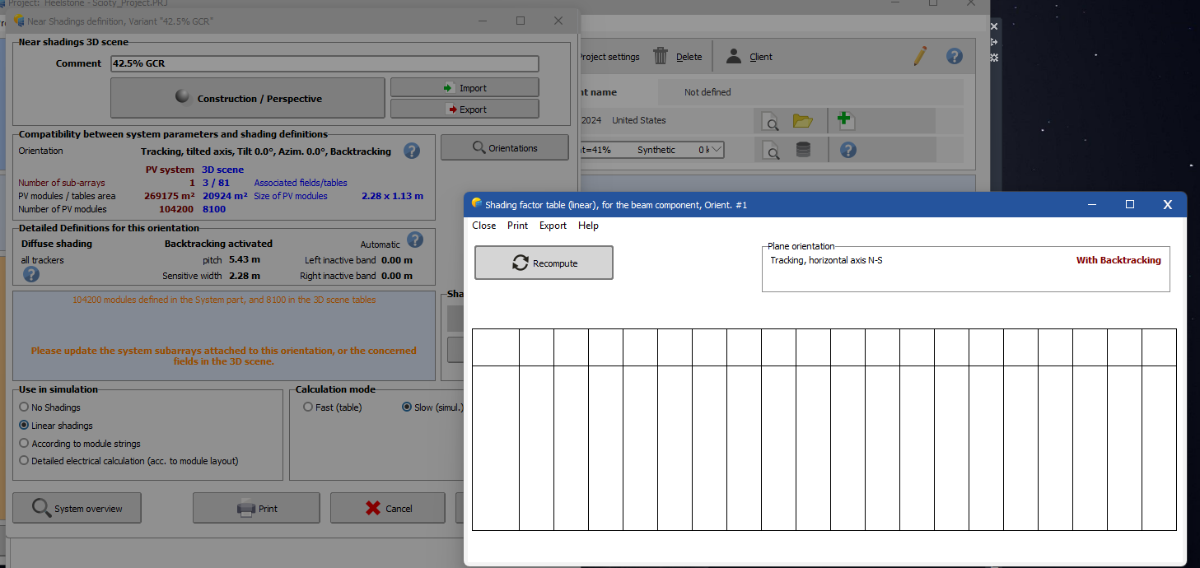Click the trash can Delete icon
Screen dimensions: 1200x568
click(661, 57)
